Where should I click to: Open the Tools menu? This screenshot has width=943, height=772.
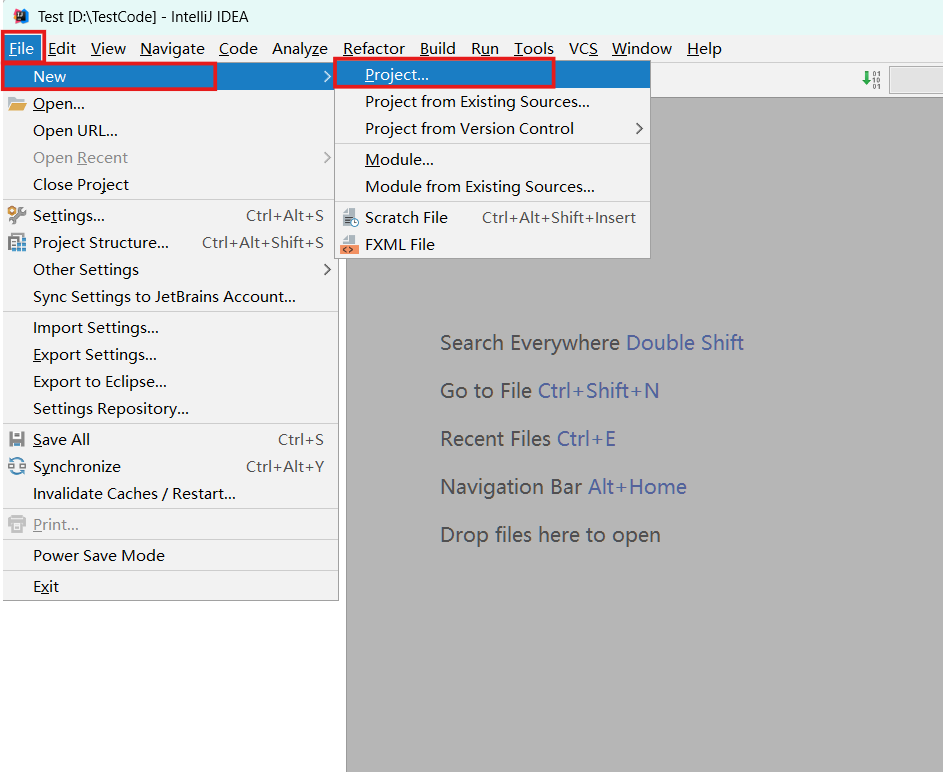[x=533, y=48]
